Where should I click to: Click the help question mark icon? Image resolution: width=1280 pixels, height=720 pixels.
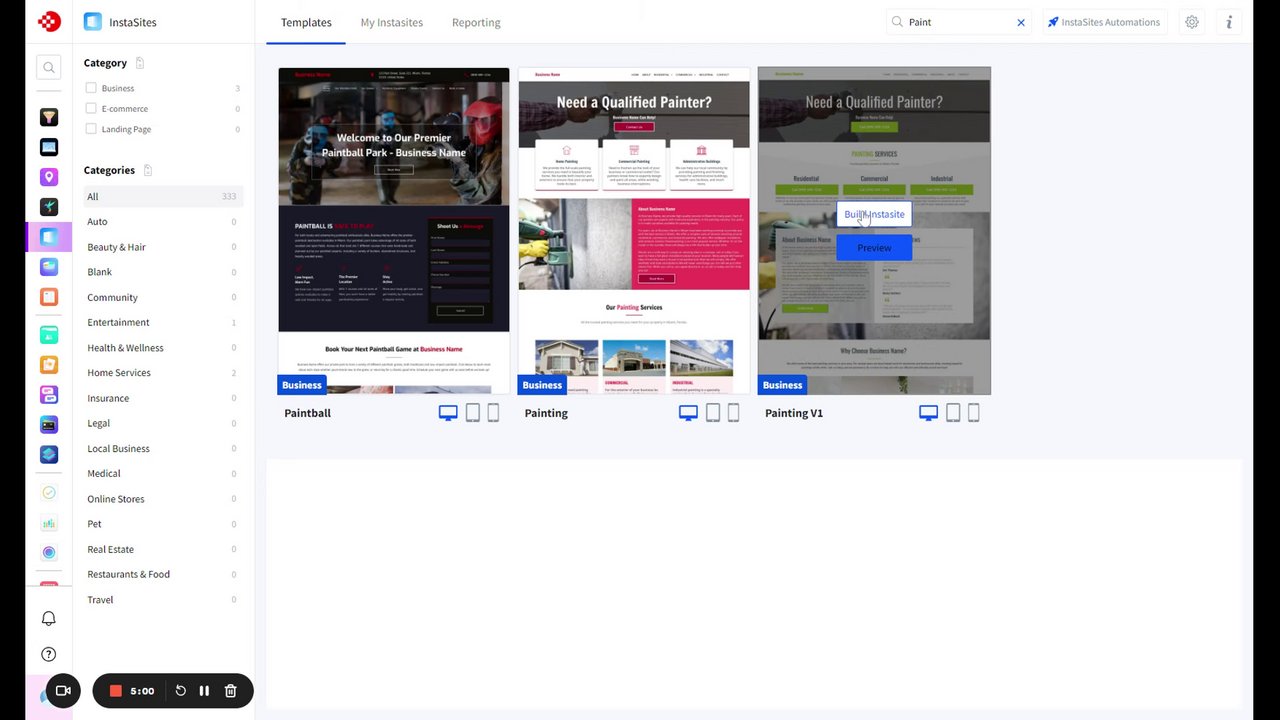tap(48, 655)
